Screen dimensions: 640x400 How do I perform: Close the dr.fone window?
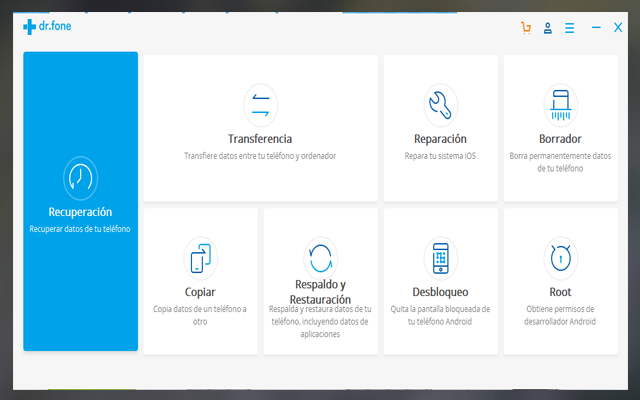[x=618, y=28]
